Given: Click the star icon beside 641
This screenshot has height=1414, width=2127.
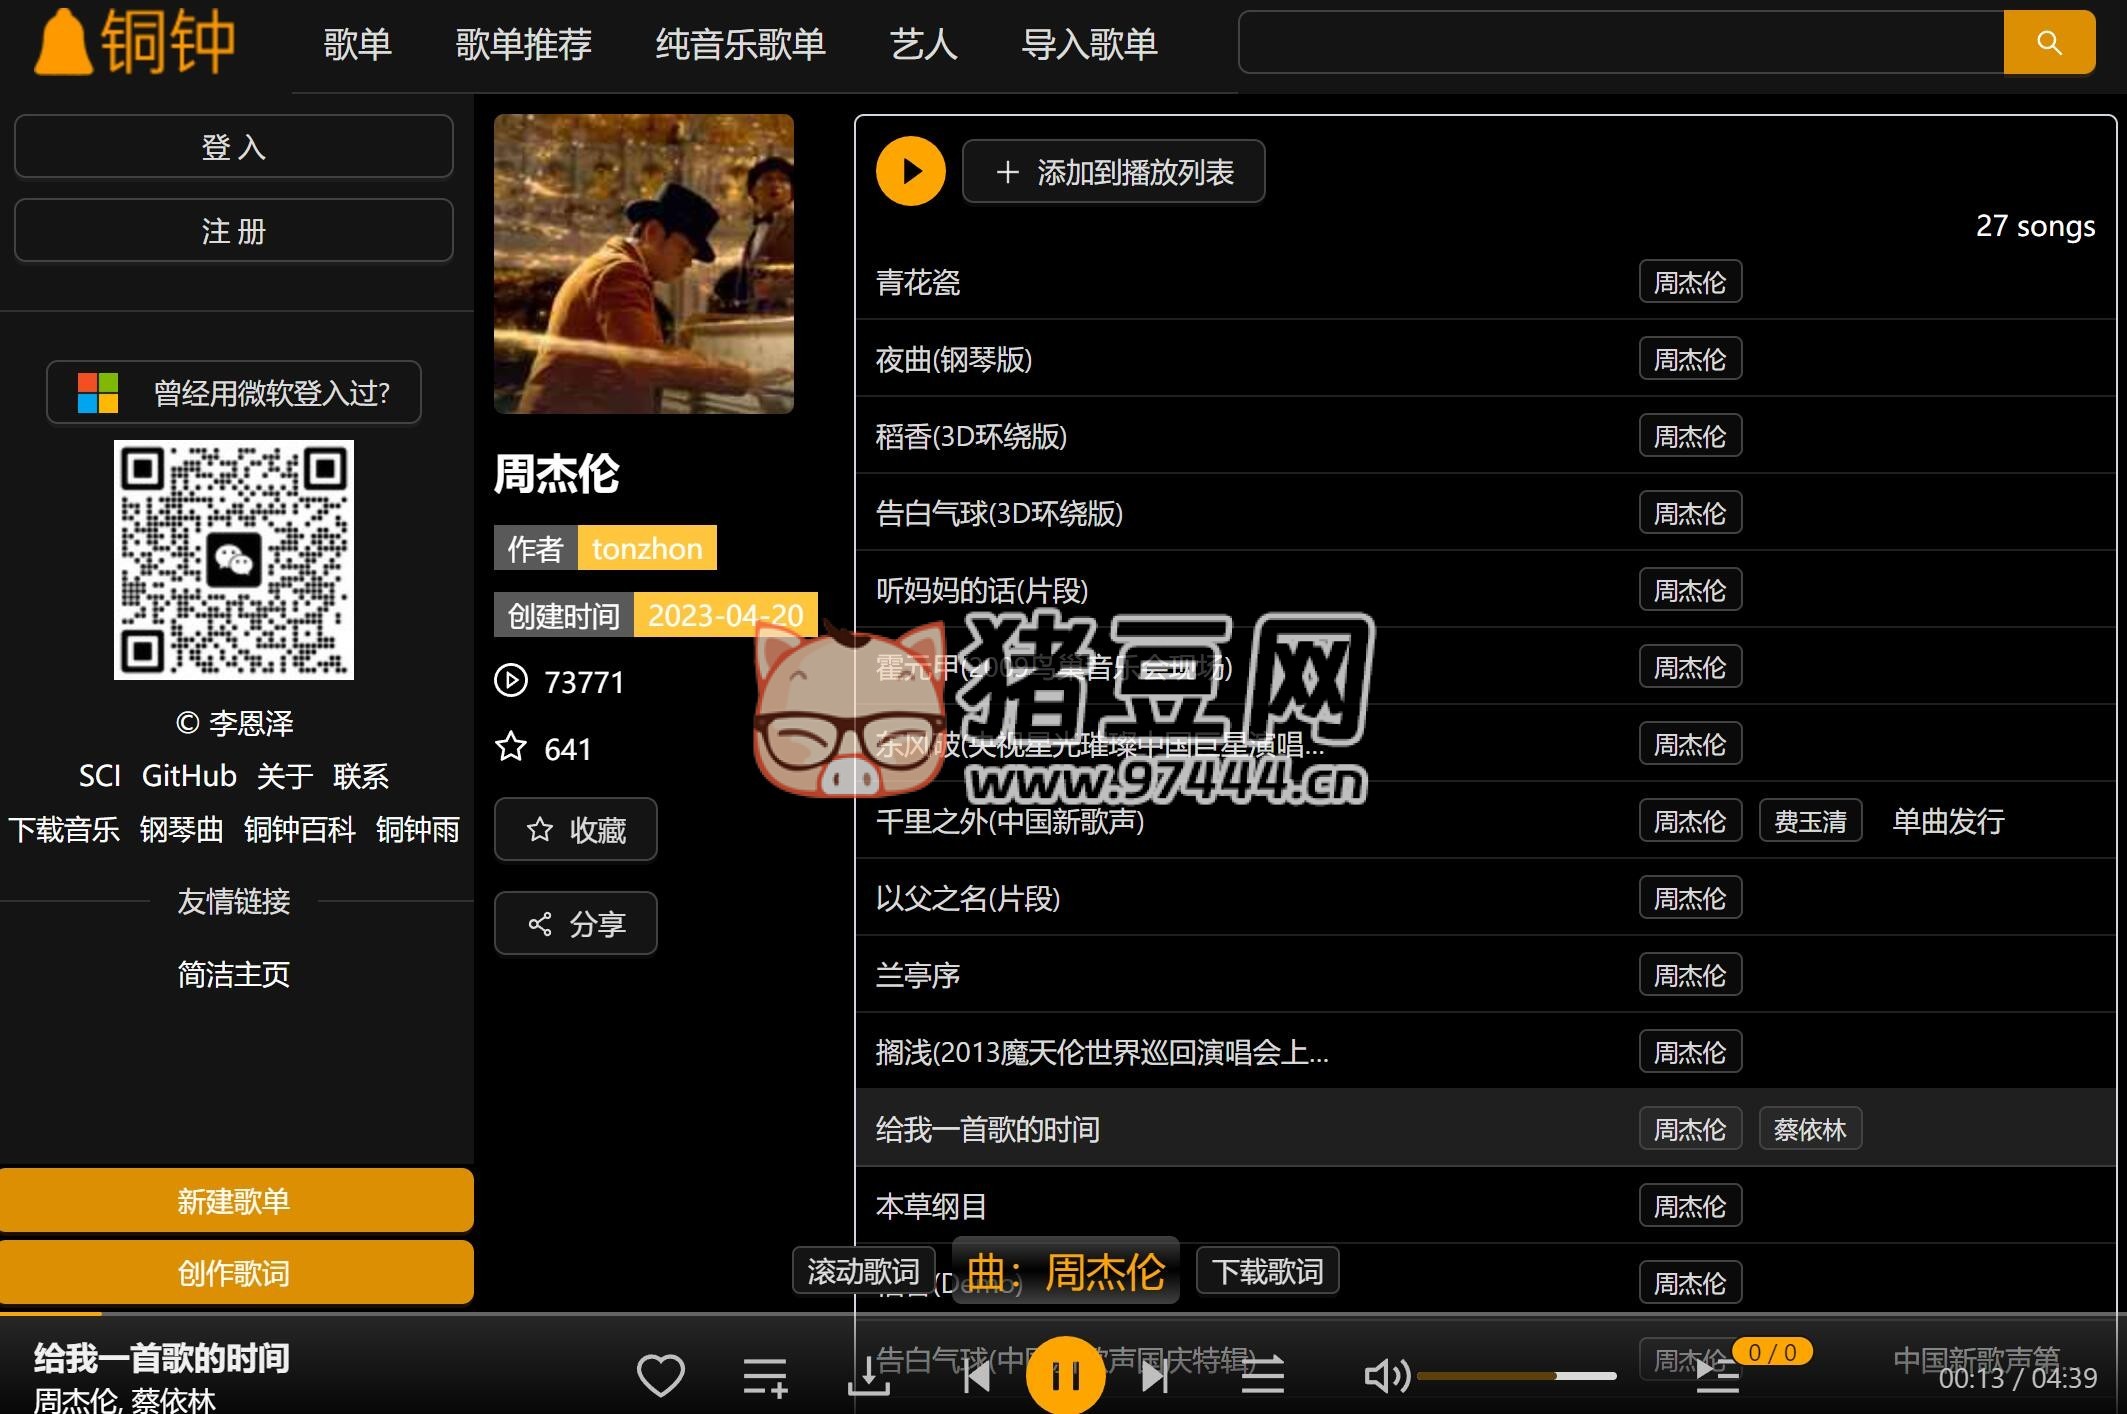Looking at the screenshot, I should tap(511, 747).
